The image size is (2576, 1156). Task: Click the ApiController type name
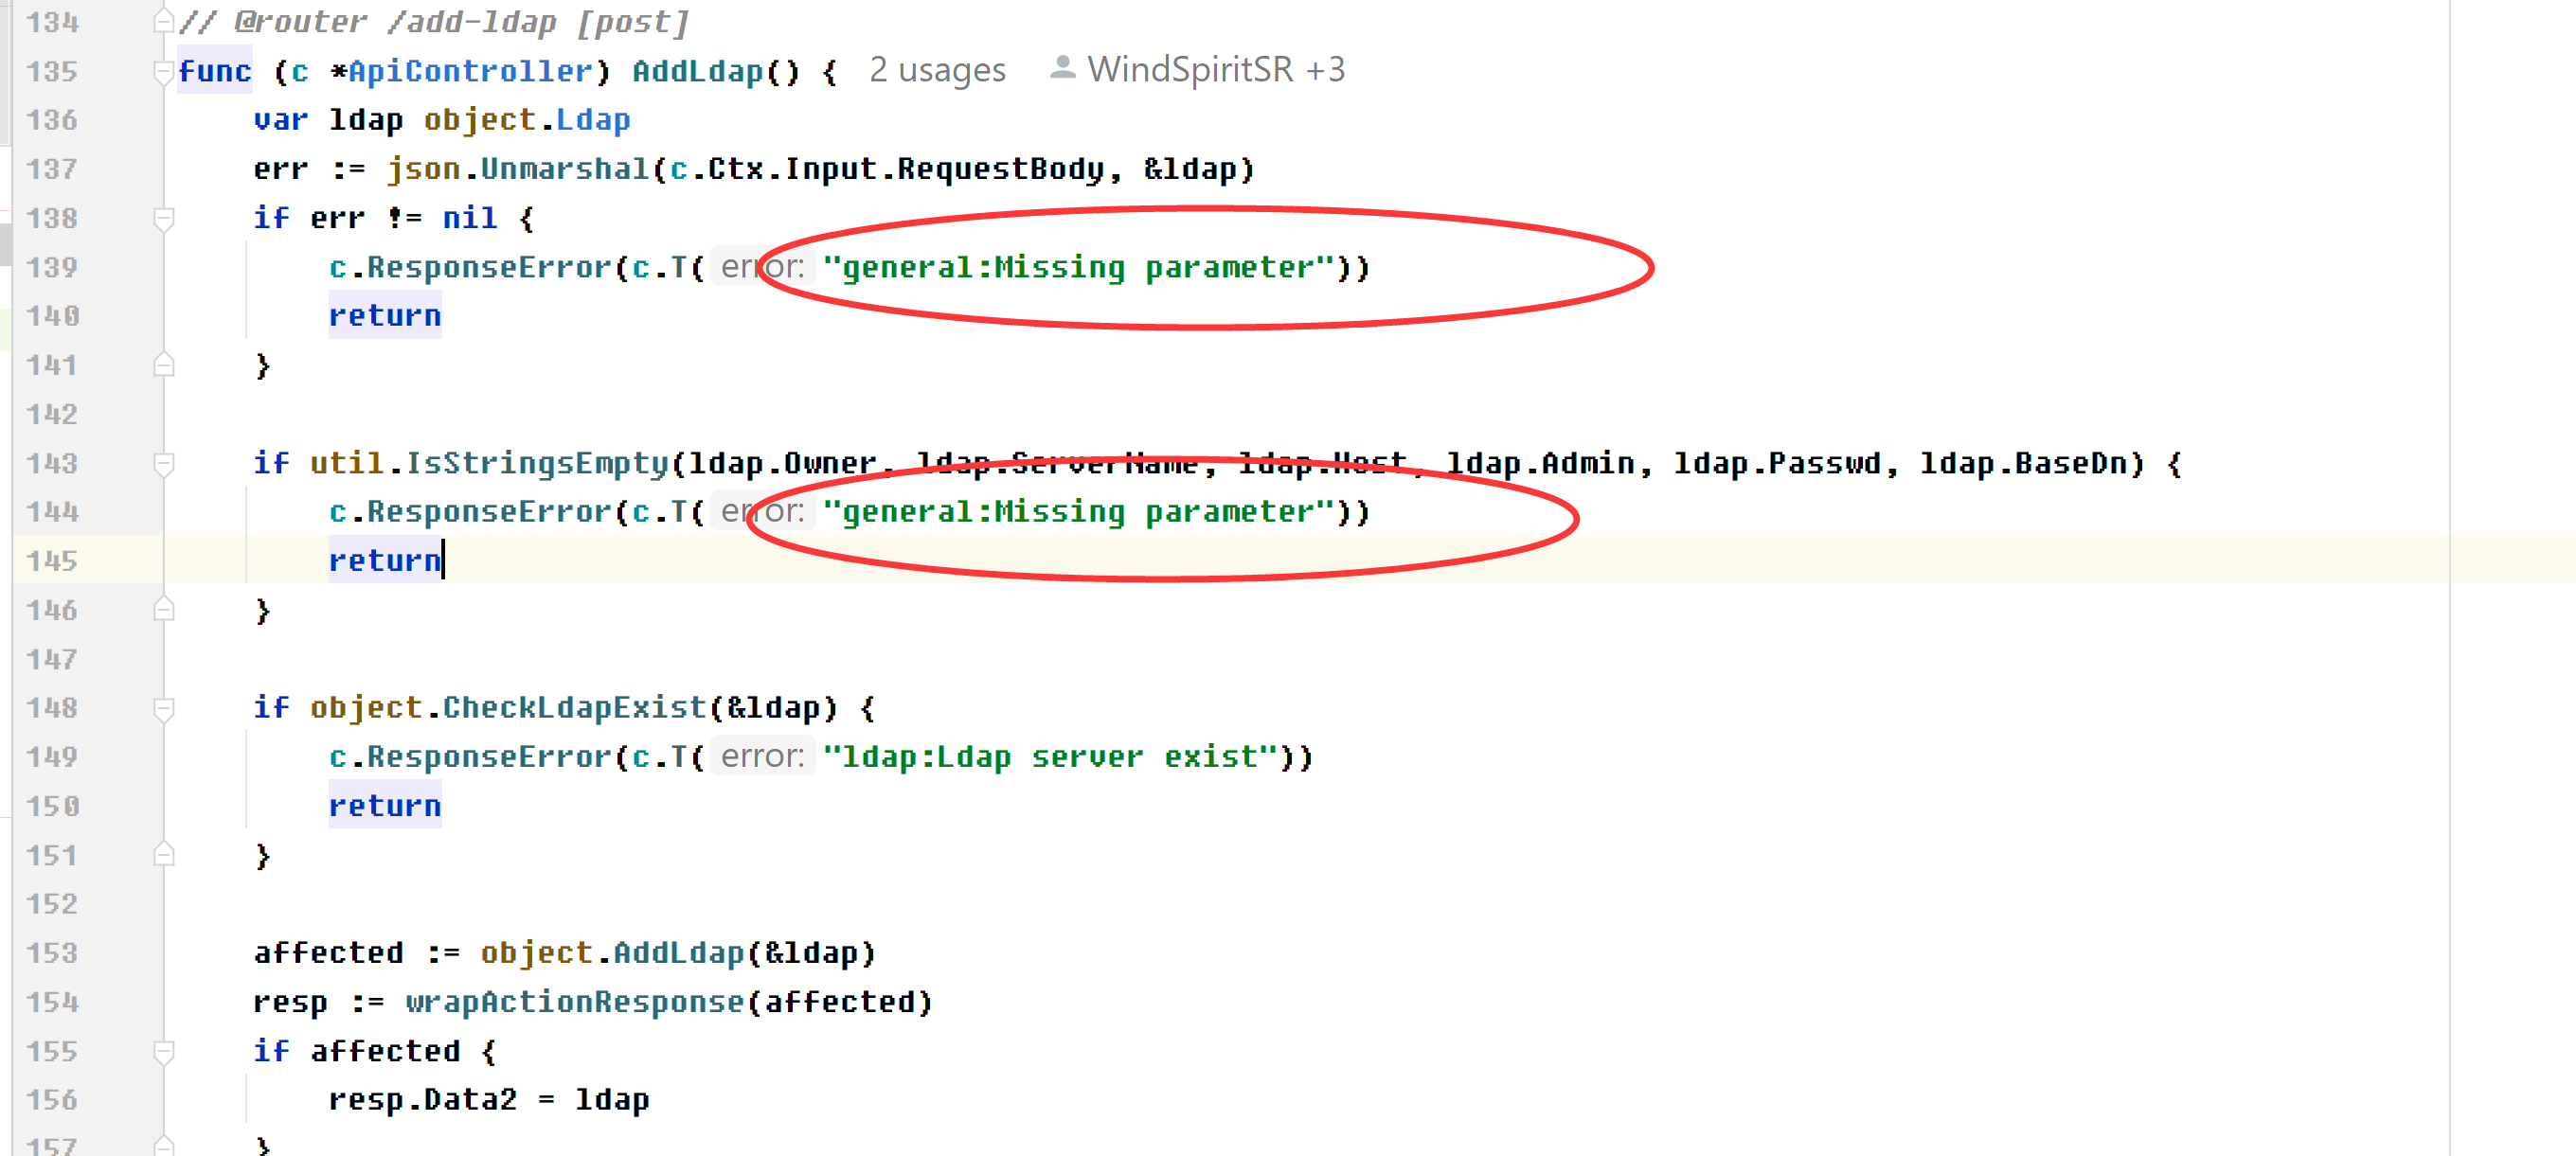(470, 71)
